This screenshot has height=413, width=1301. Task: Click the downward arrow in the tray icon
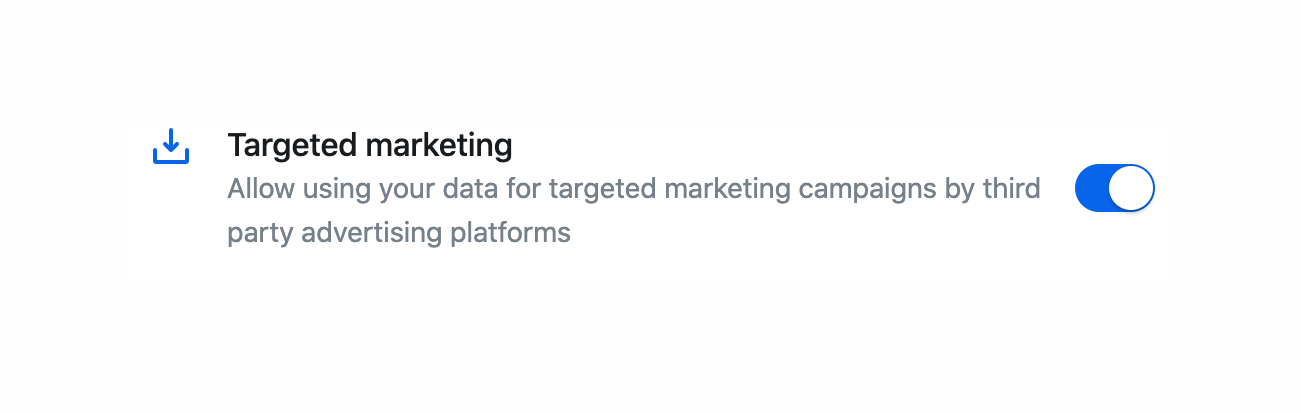171,140
